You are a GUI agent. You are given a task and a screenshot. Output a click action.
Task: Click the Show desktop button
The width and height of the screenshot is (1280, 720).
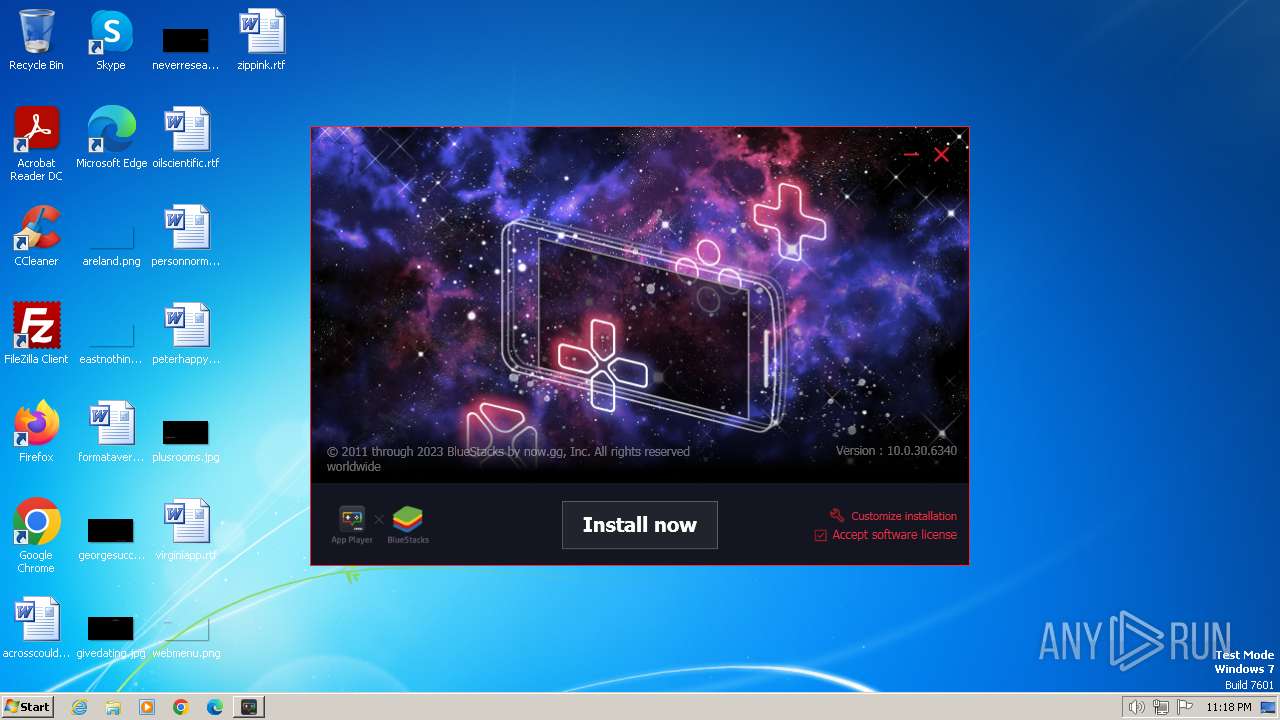[x=1270, y=707]
